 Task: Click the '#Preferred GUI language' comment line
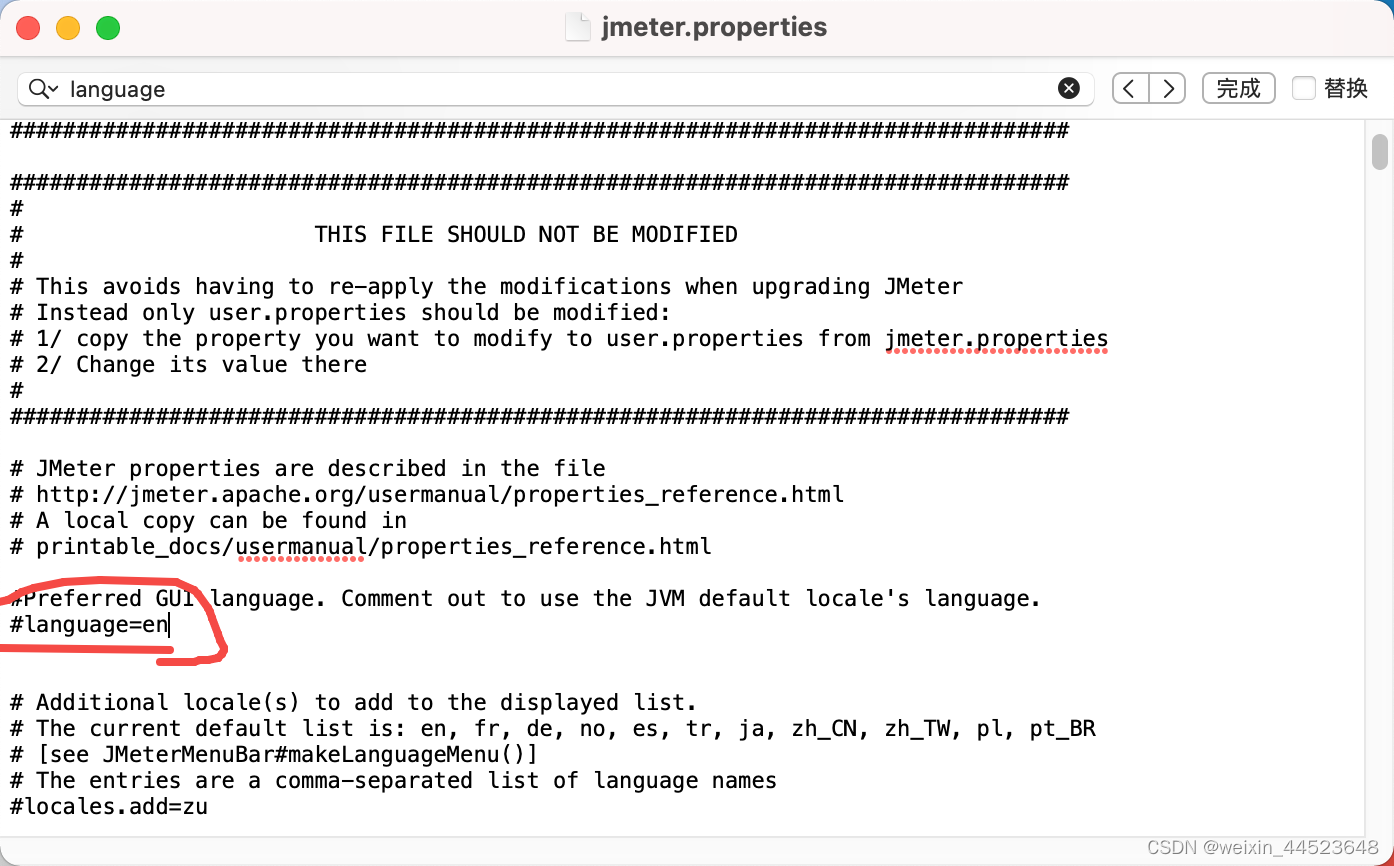(525, 598)
